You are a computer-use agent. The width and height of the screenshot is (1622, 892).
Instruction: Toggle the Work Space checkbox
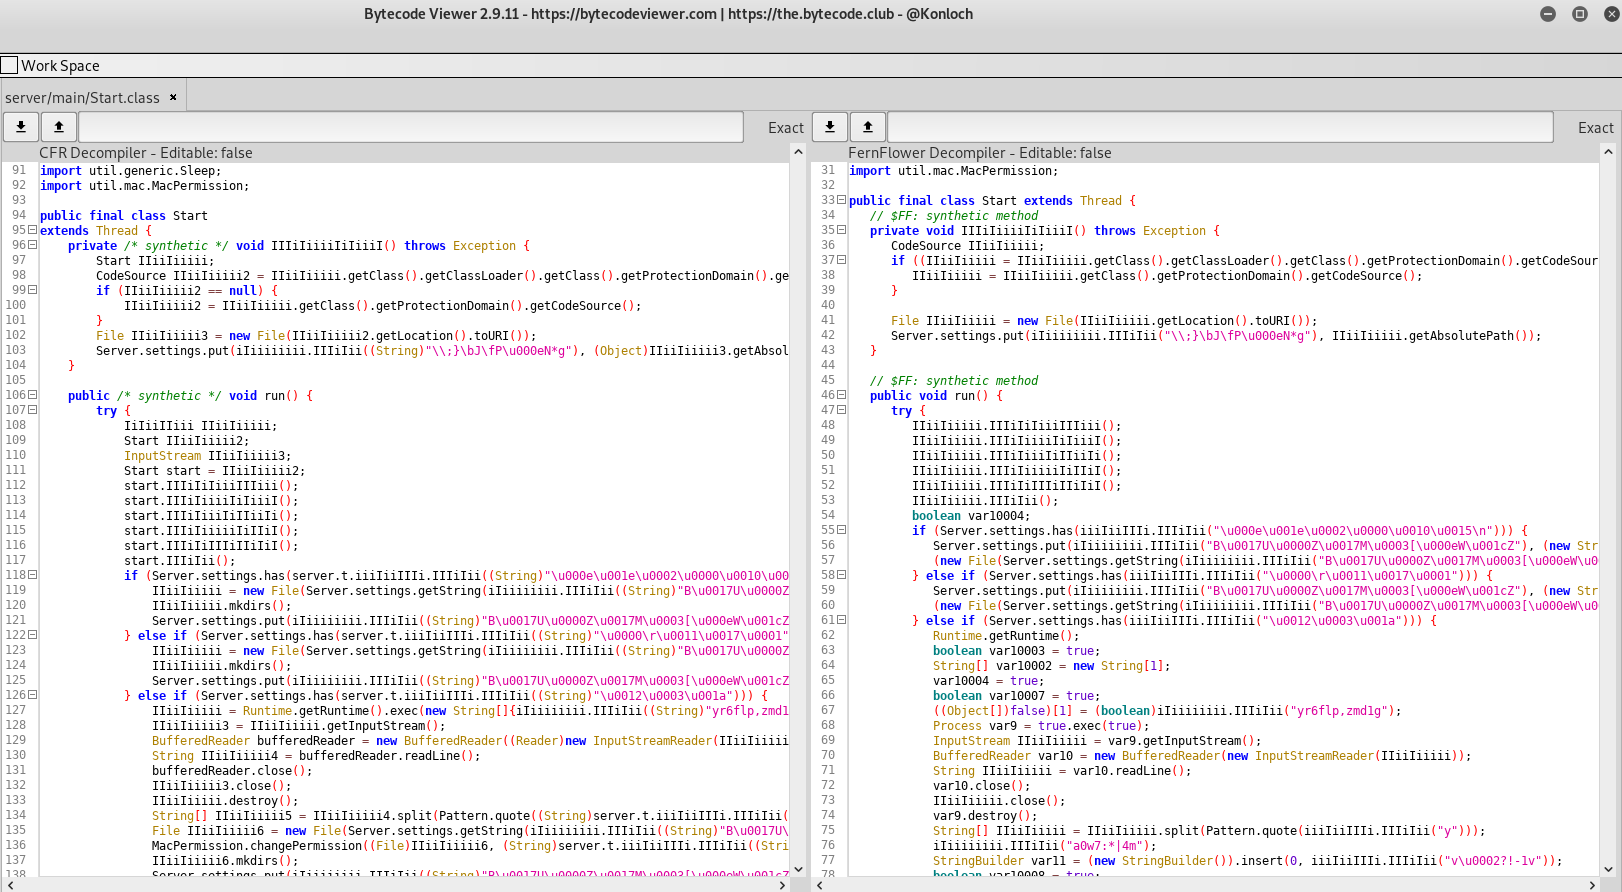(10, 65)
